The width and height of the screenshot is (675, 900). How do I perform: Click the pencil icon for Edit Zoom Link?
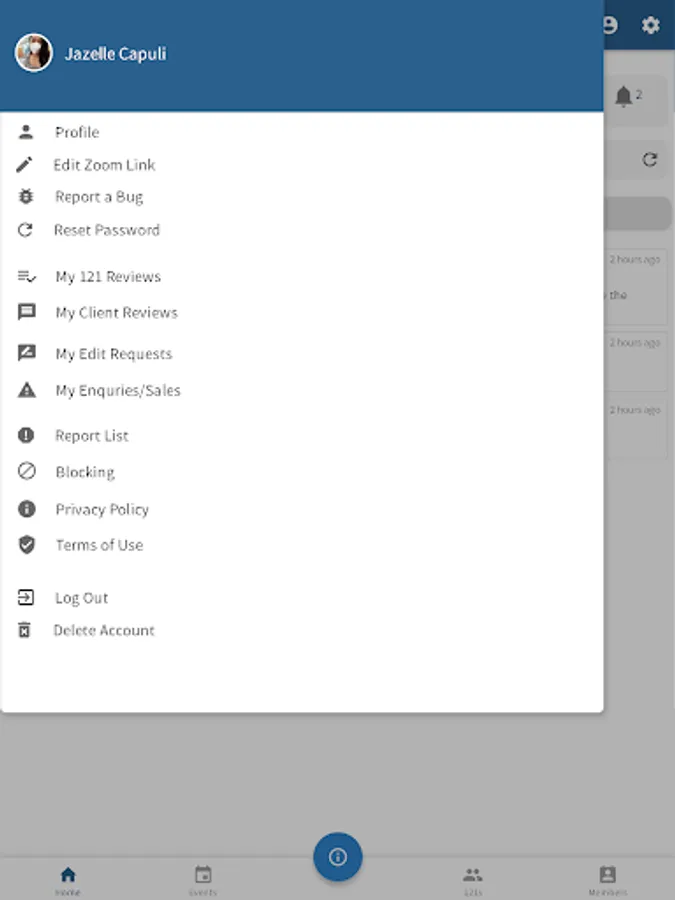coord(24,165)
